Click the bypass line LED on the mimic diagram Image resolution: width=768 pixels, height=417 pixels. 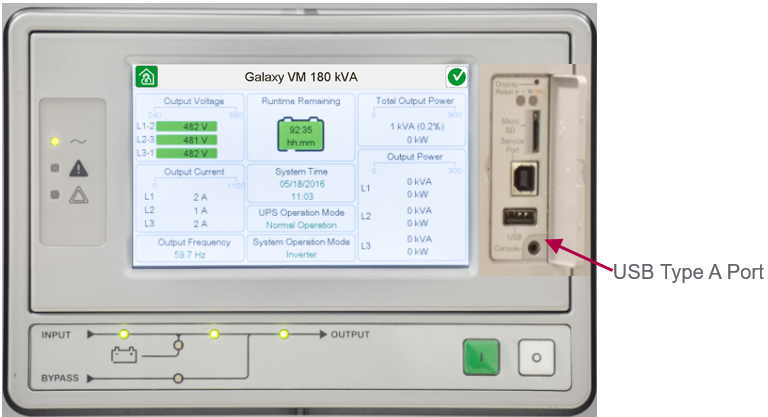point(178,378)
